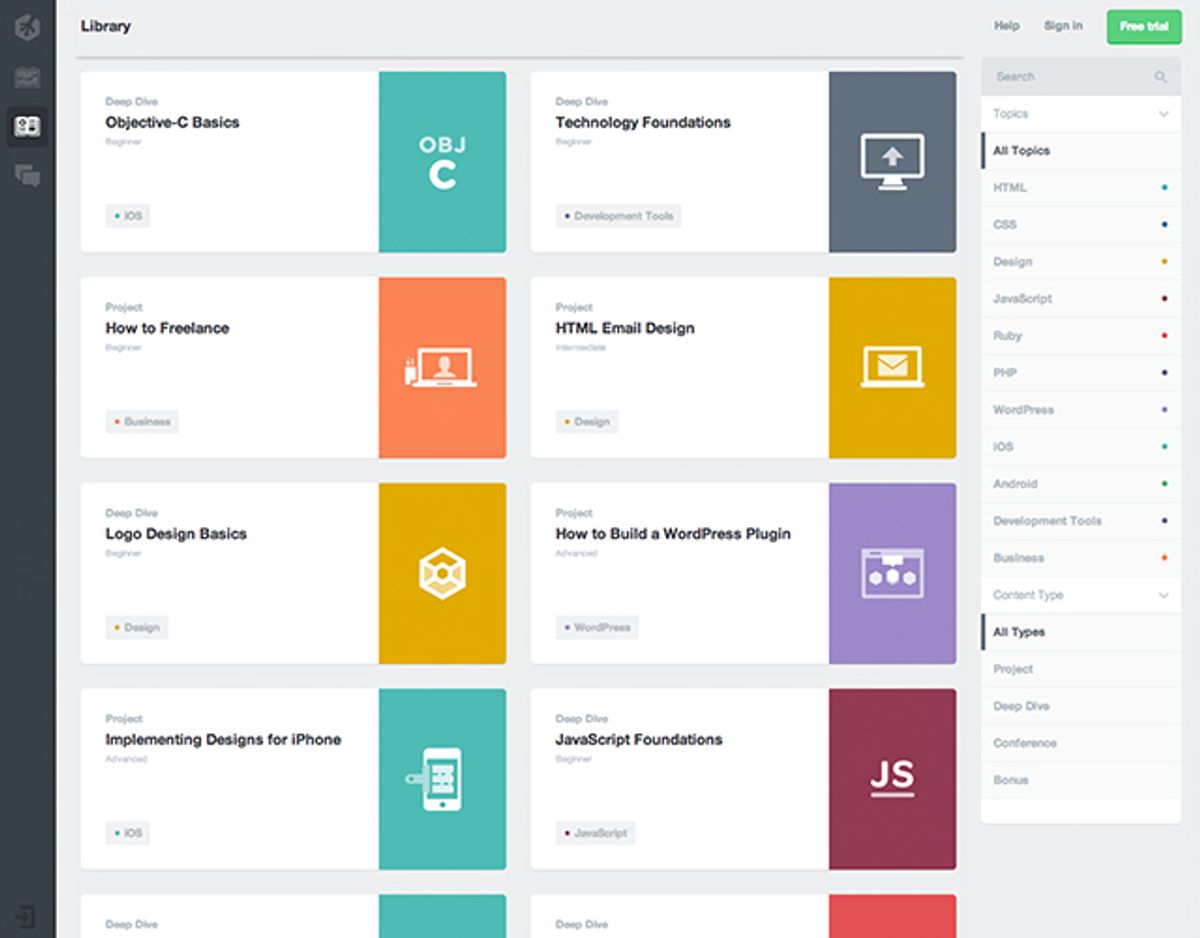
Task: Click the envelope icon on HTML Email Design
Action: click(x=892, y=367)
